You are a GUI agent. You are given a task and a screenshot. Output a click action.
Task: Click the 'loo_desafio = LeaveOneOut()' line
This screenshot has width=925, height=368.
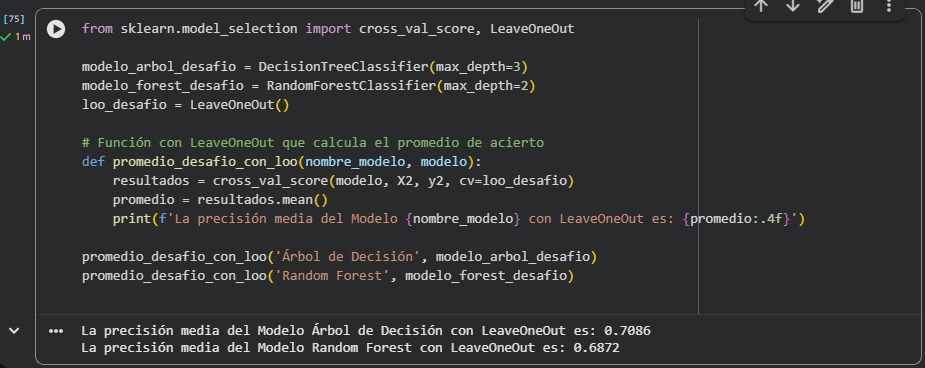tap(186, 105)
